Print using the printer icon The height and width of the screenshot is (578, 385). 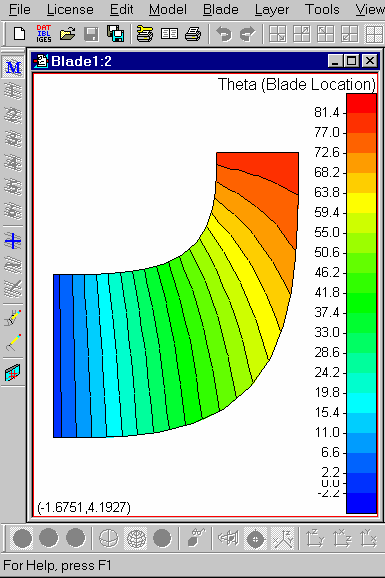[193, 34]
